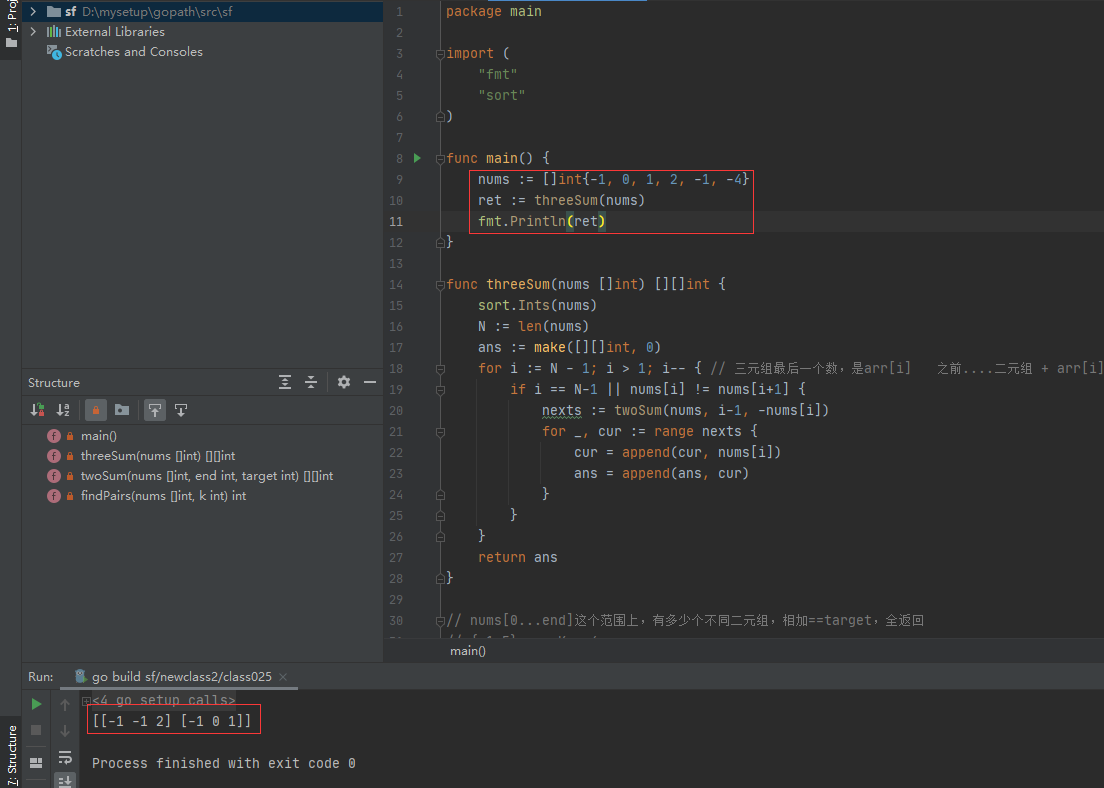Collapse inner for range fold at line 21
Image resolution: width=1104 pixels, height=788 pixels.
(440, 432)
